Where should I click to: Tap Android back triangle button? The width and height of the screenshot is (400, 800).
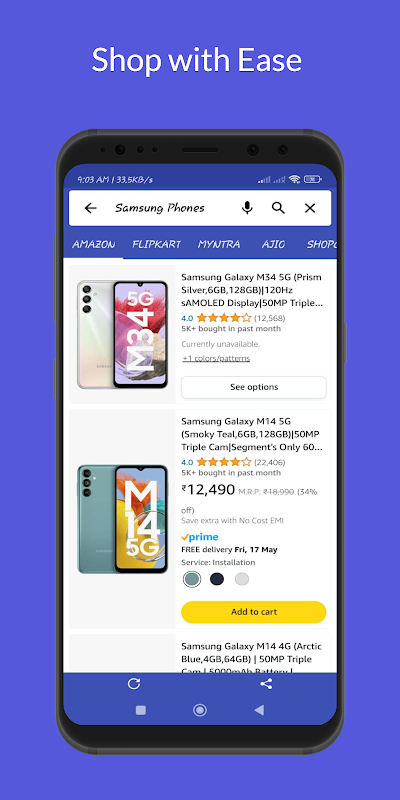click(x=259, y=710)
